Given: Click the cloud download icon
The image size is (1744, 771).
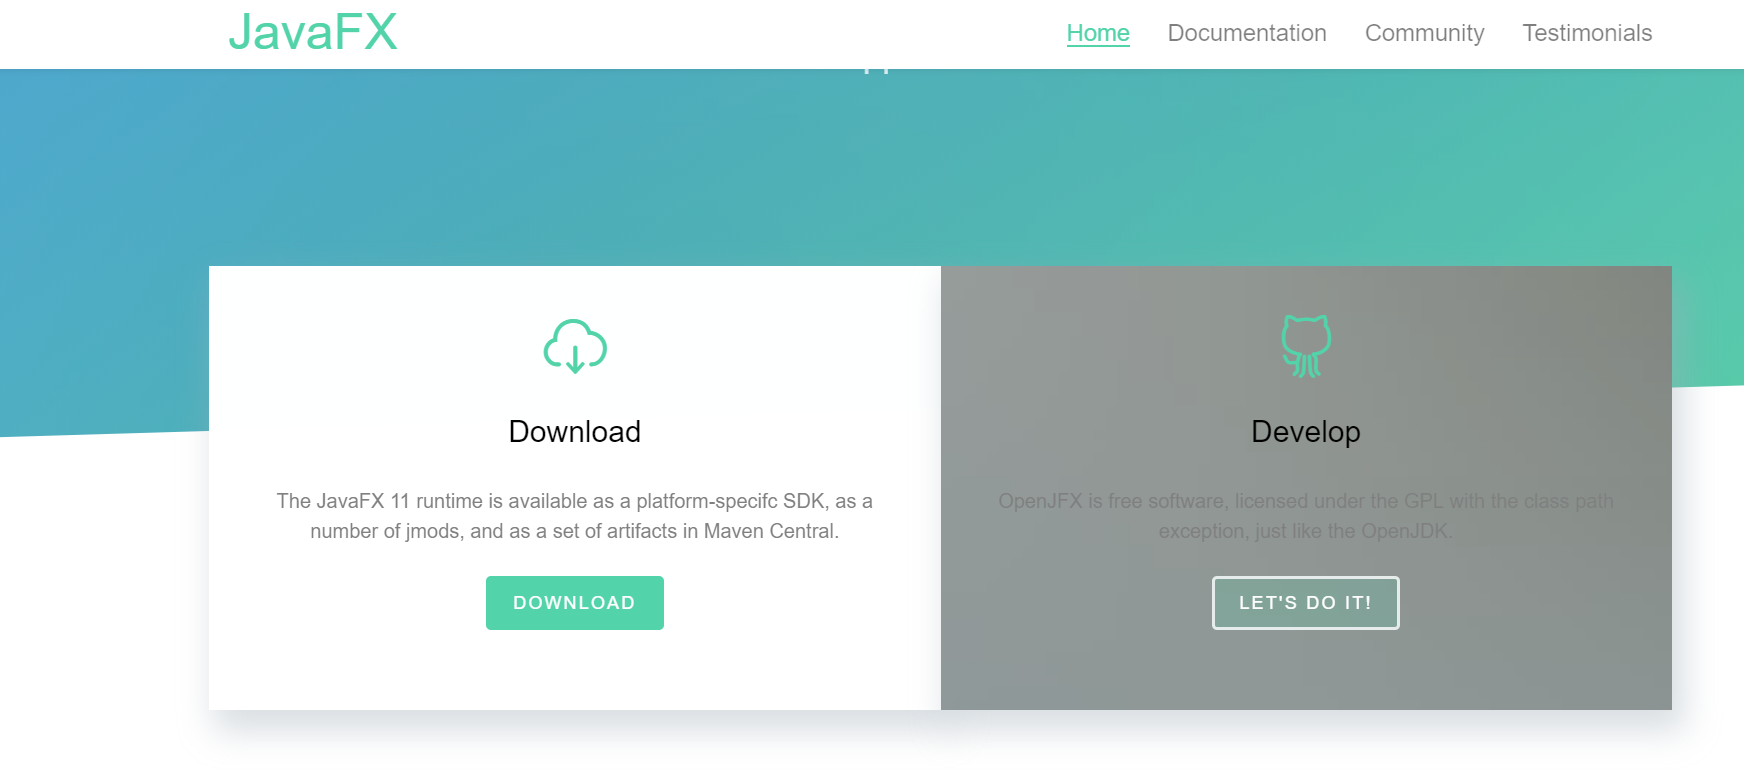Looking at the screenshot, I should [x=575, y=346].
